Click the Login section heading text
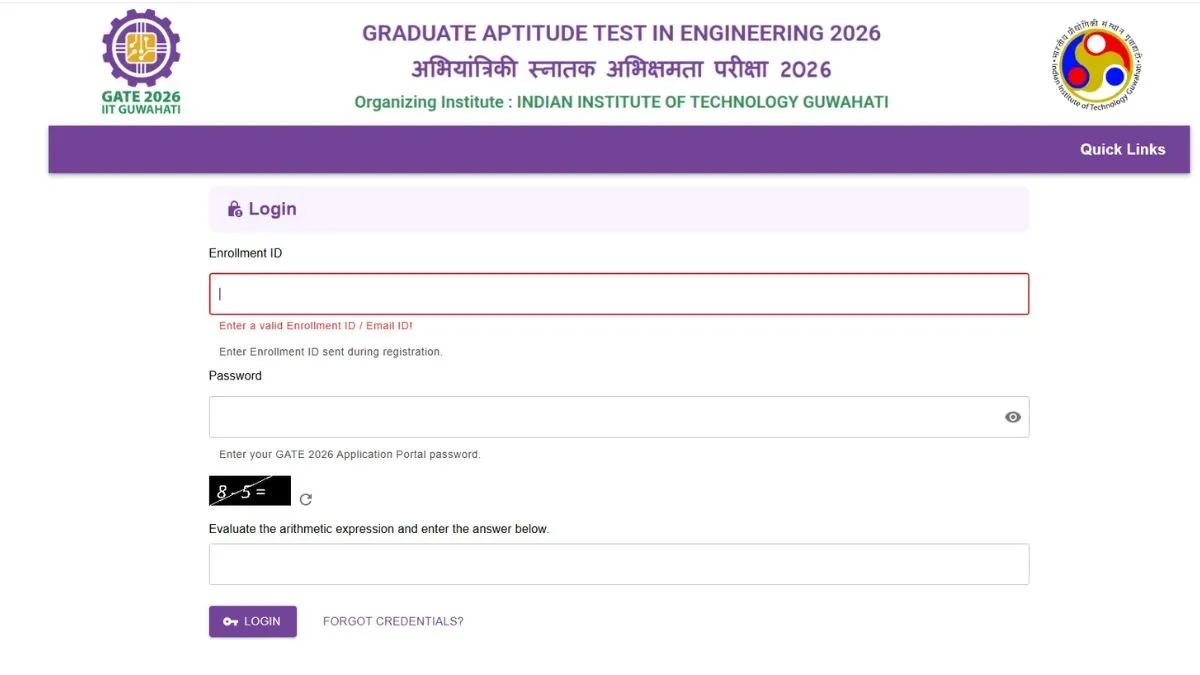Viewport: 1200px width, 675px height. point(272,209)
